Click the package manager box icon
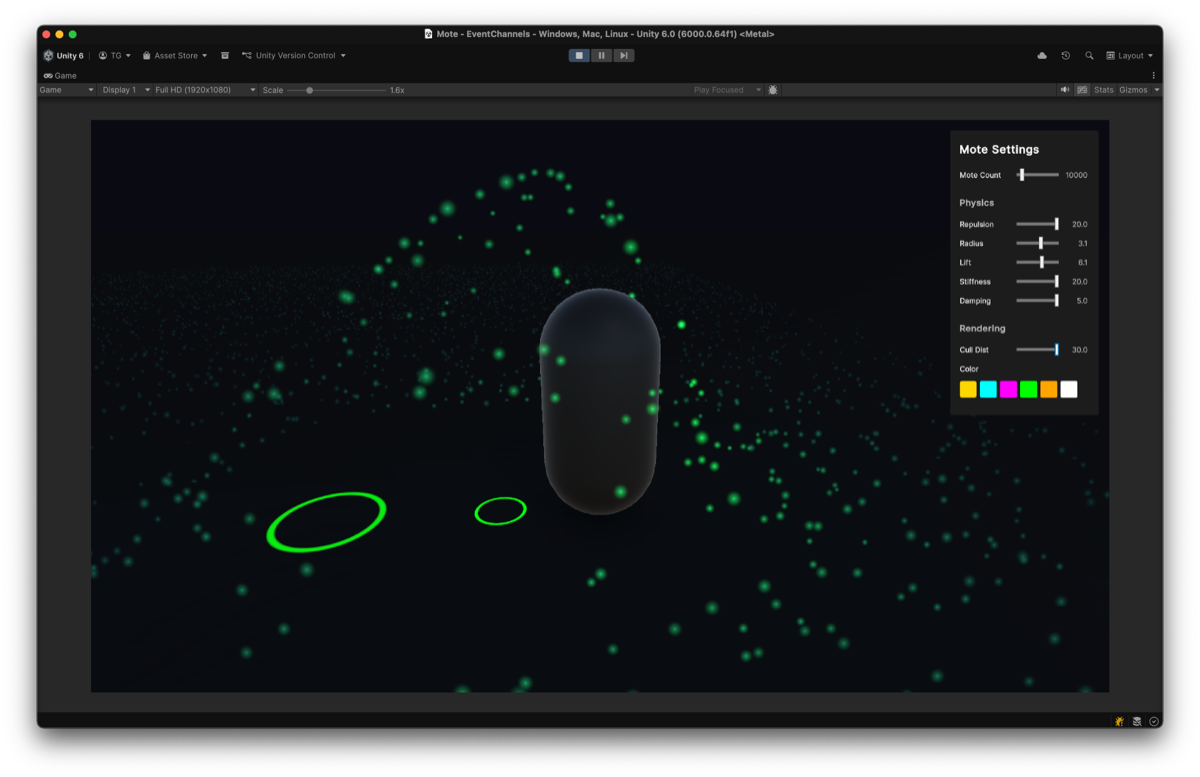The image size is (1200, 777). pos(225,56)
